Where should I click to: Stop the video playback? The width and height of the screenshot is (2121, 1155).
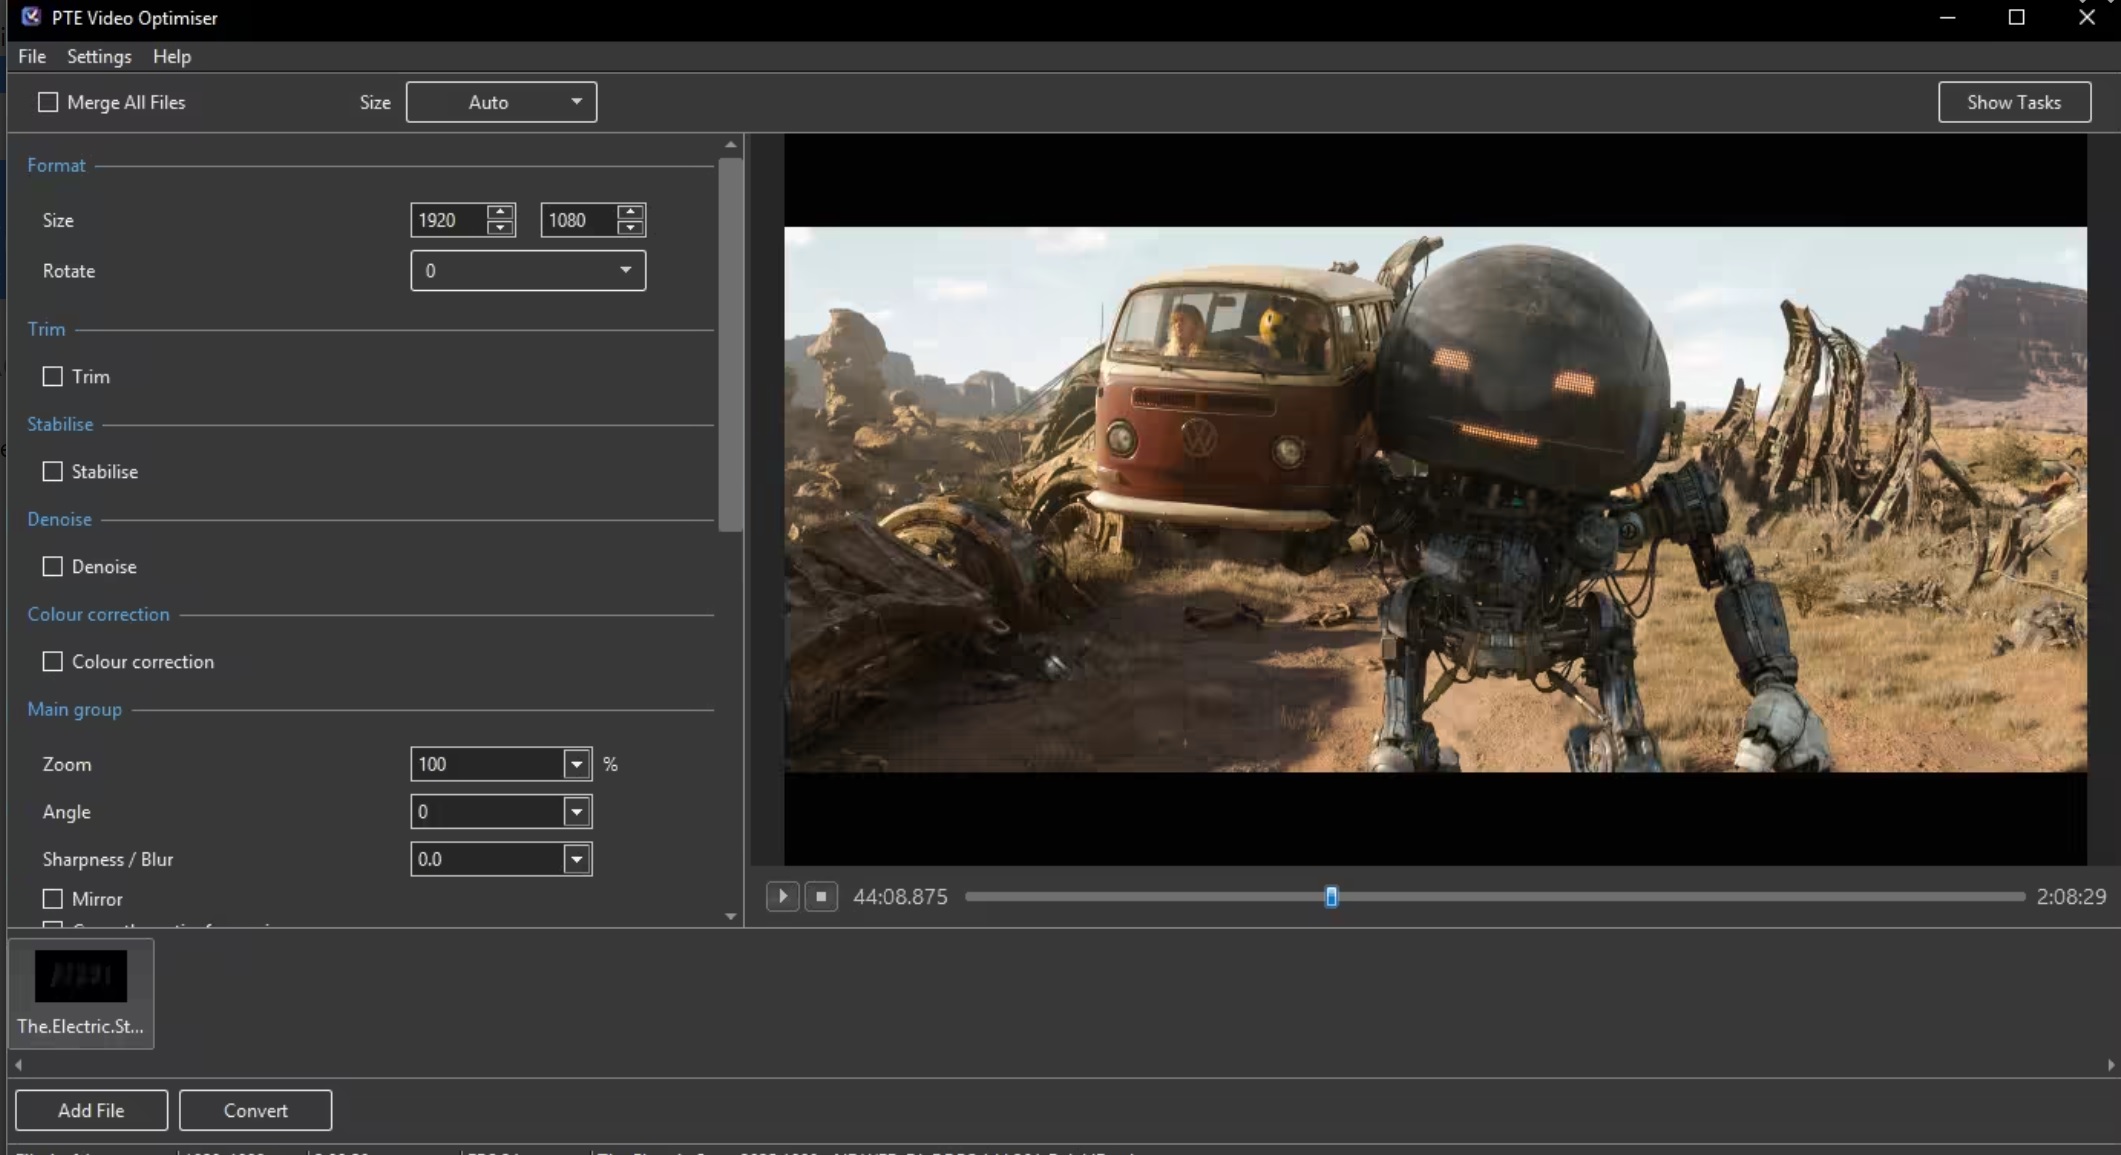(821, 896)
